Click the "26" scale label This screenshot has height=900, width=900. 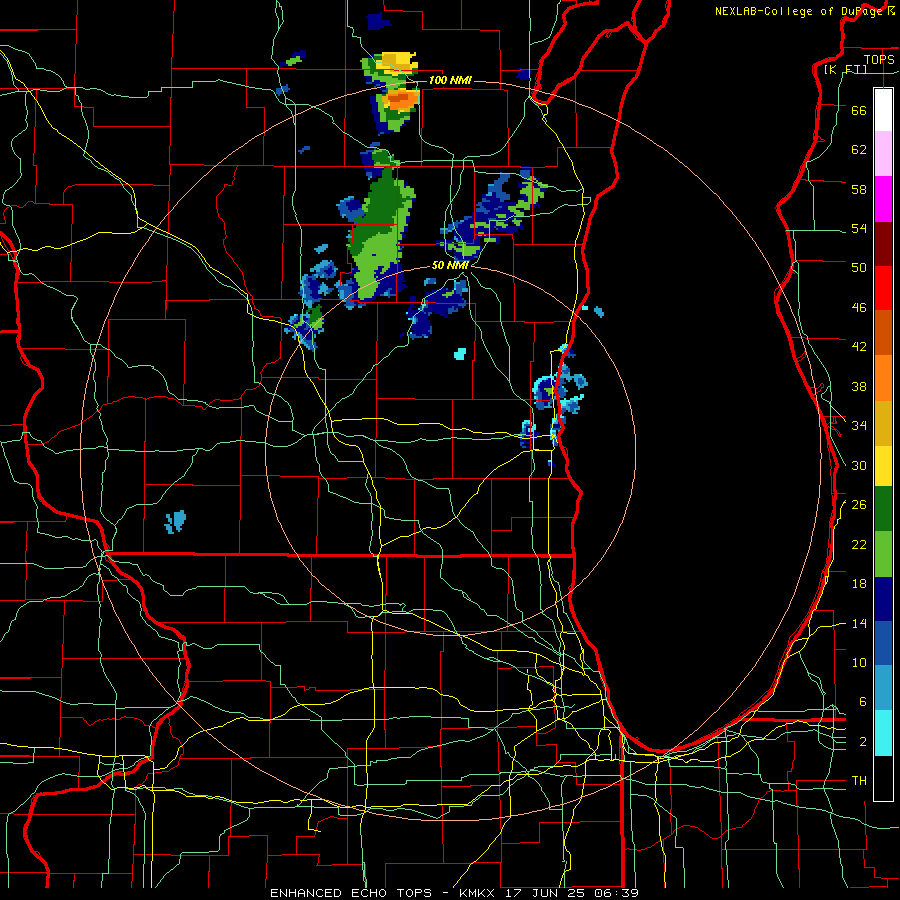859,505
